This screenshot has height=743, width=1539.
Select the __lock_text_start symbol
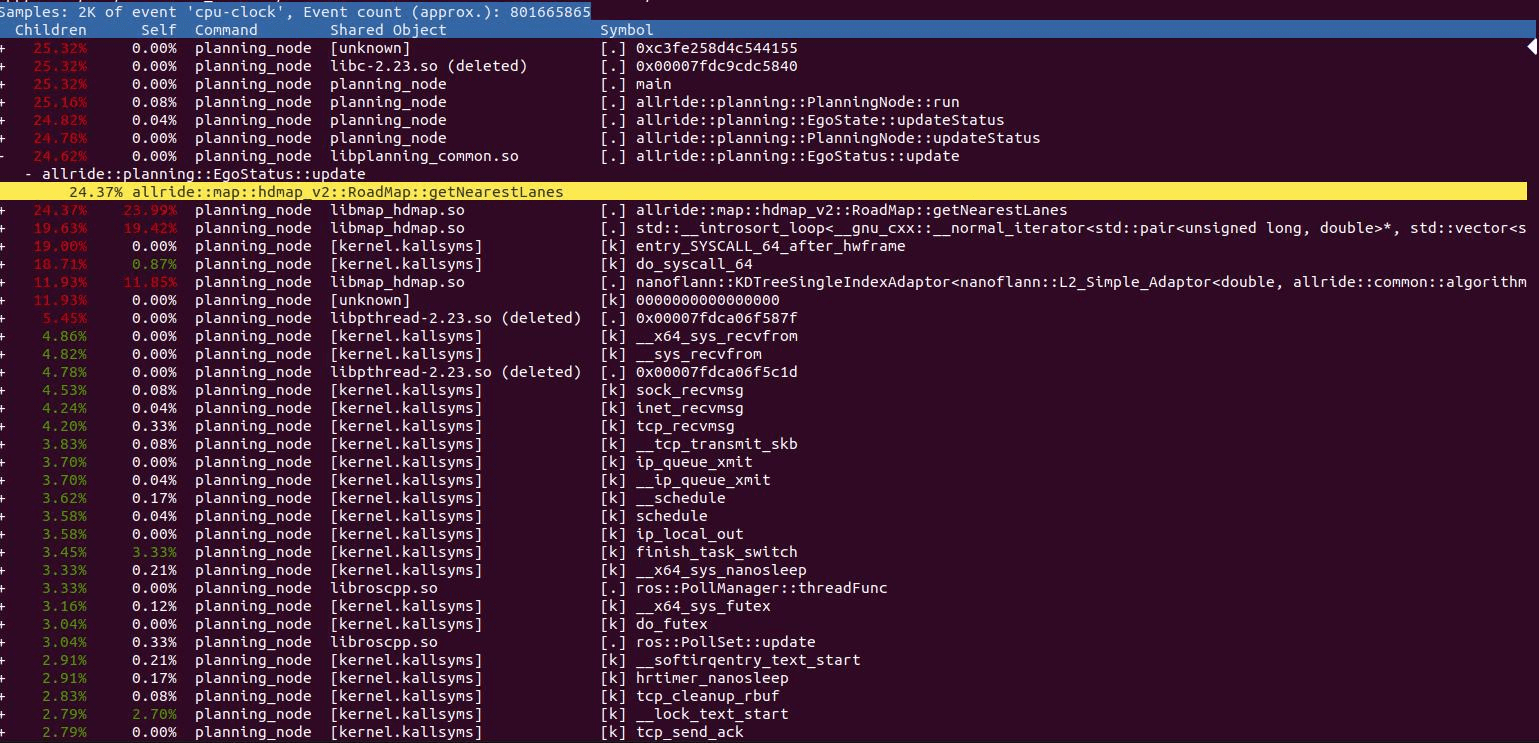tap(712, 714)
